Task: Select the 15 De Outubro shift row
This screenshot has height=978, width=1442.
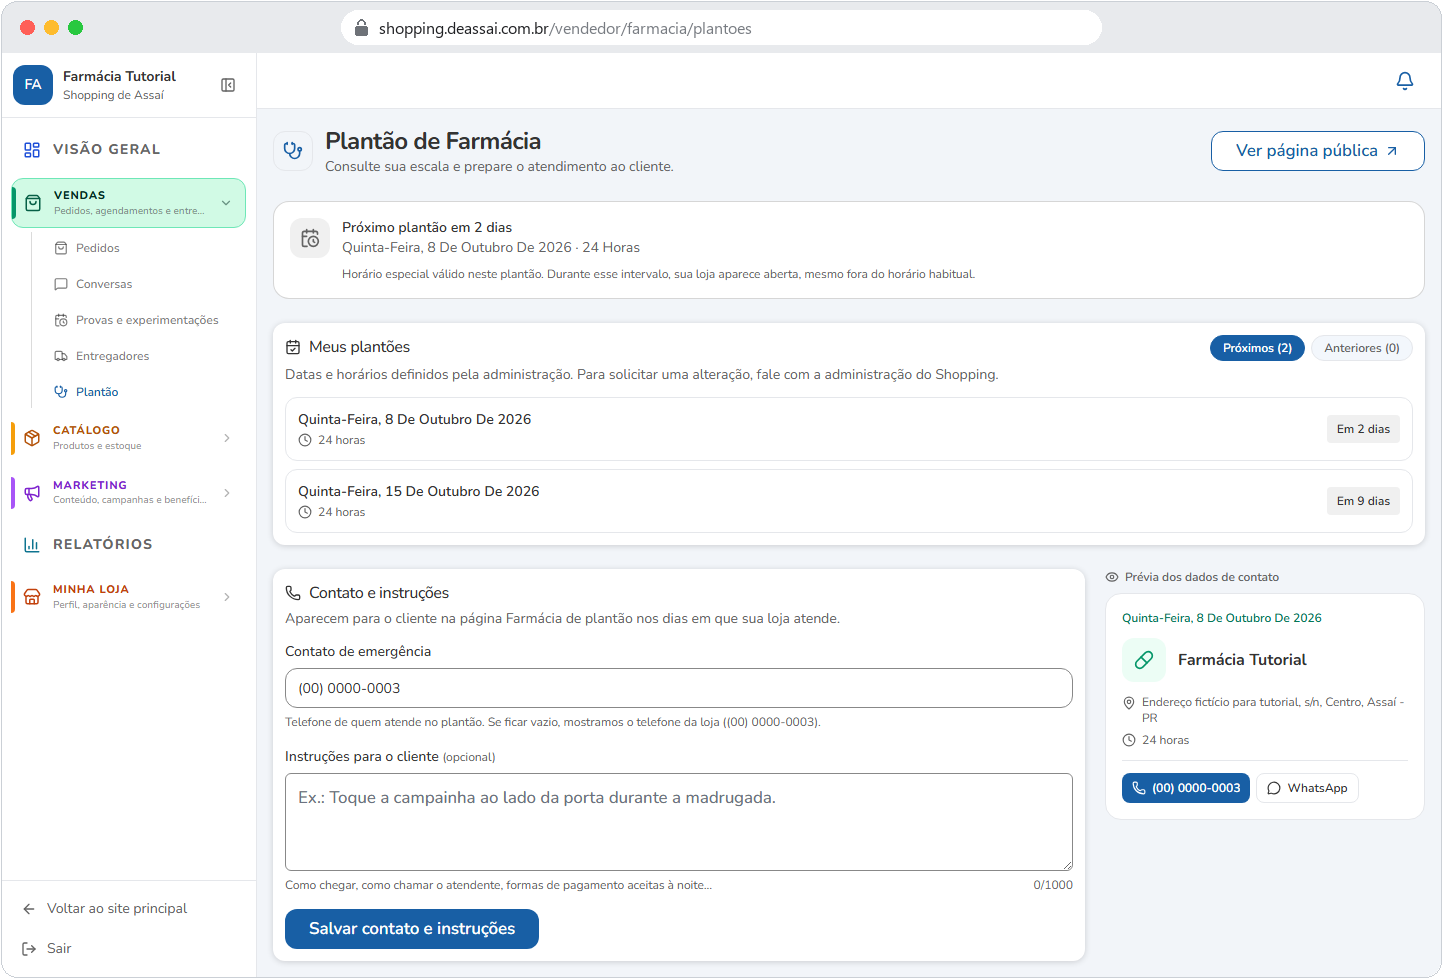Action: click(848, 501)
